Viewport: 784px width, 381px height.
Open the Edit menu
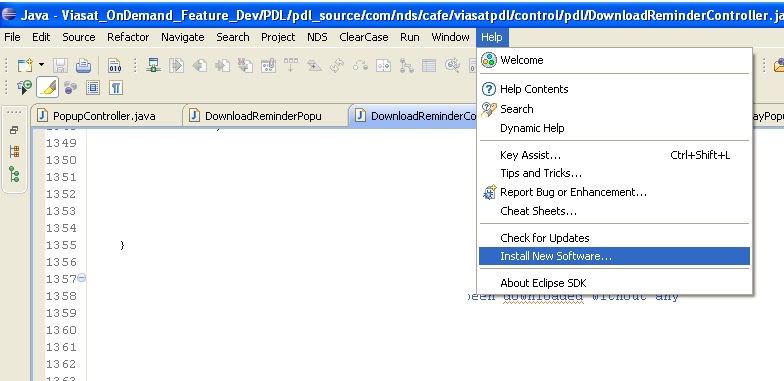pos(41,37)
